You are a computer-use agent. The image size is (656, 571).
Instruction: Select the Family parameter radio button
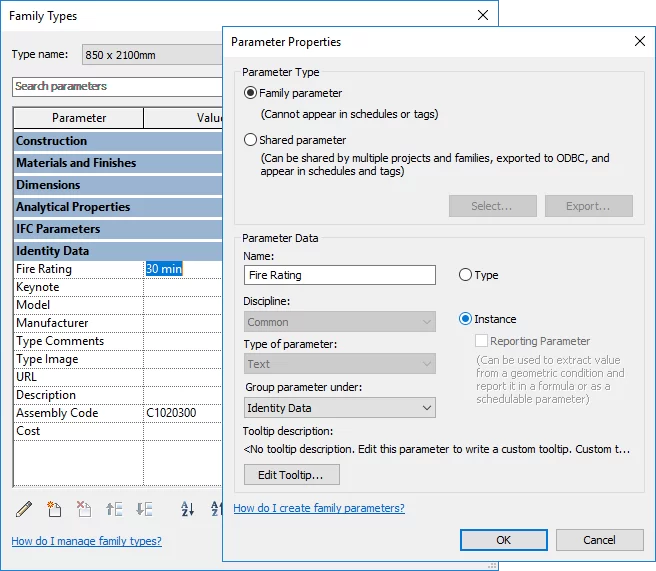[x=251, y=93]
